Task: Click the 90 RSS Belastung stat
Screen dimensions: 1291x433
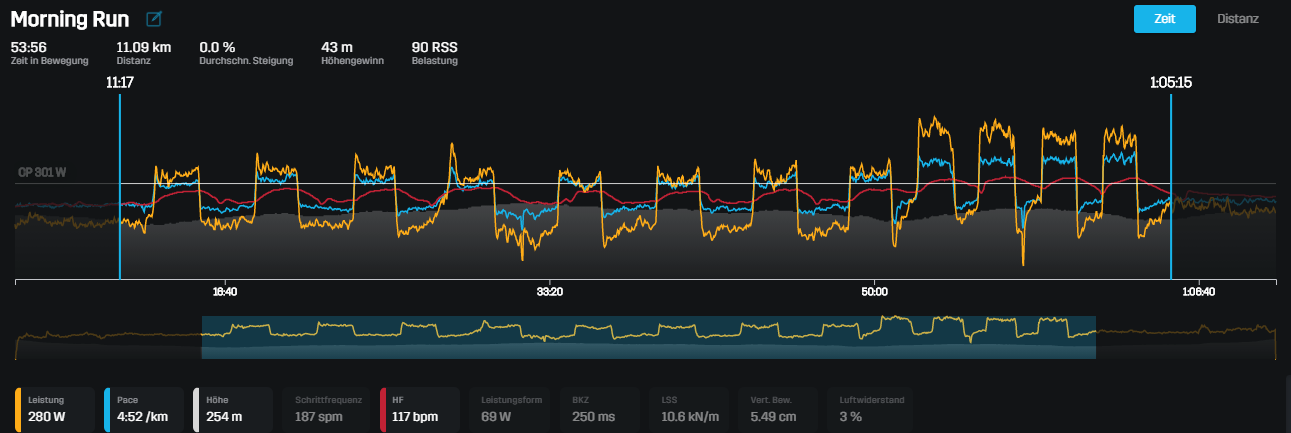Action: click(434, 53)
